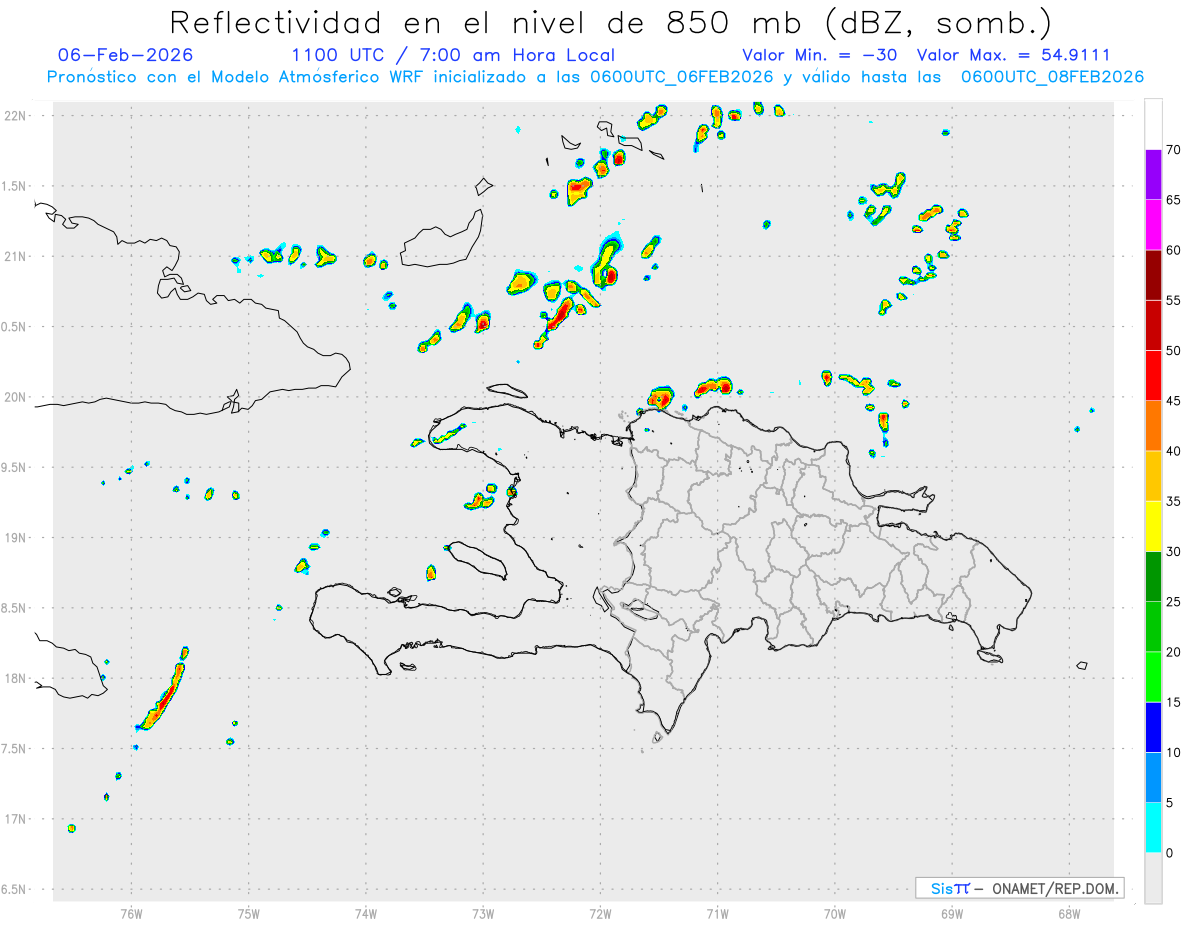Click the orange 40-45 dBZ color band
The width and height of the screenshot is (1200, 927).
click(1153, 426)
